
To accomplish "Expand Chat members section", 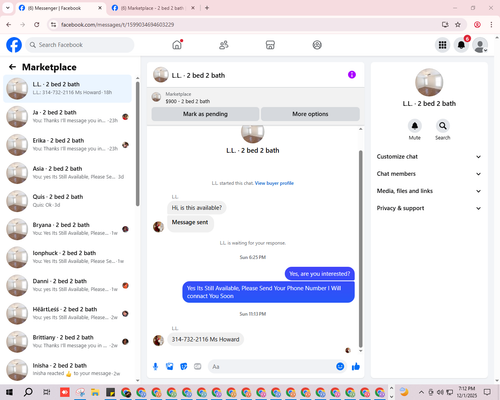I will coord(429,174).
